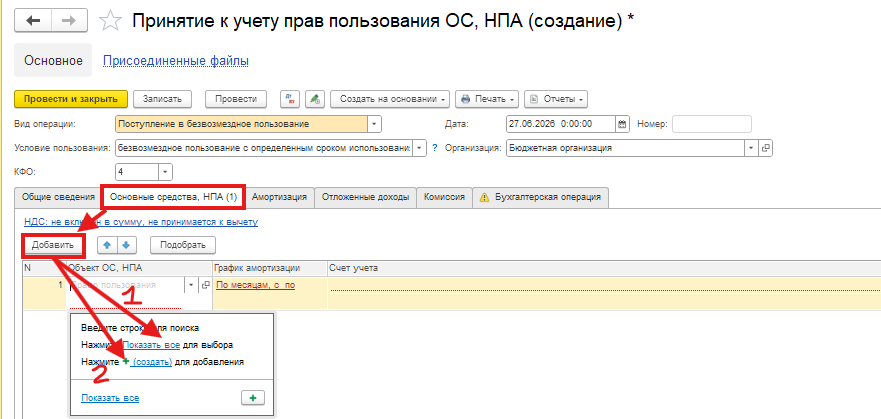This screenshot has height=419, width=881.
Task: Click the Объект ОС, НПА input cell
Action: pos(126,285)
